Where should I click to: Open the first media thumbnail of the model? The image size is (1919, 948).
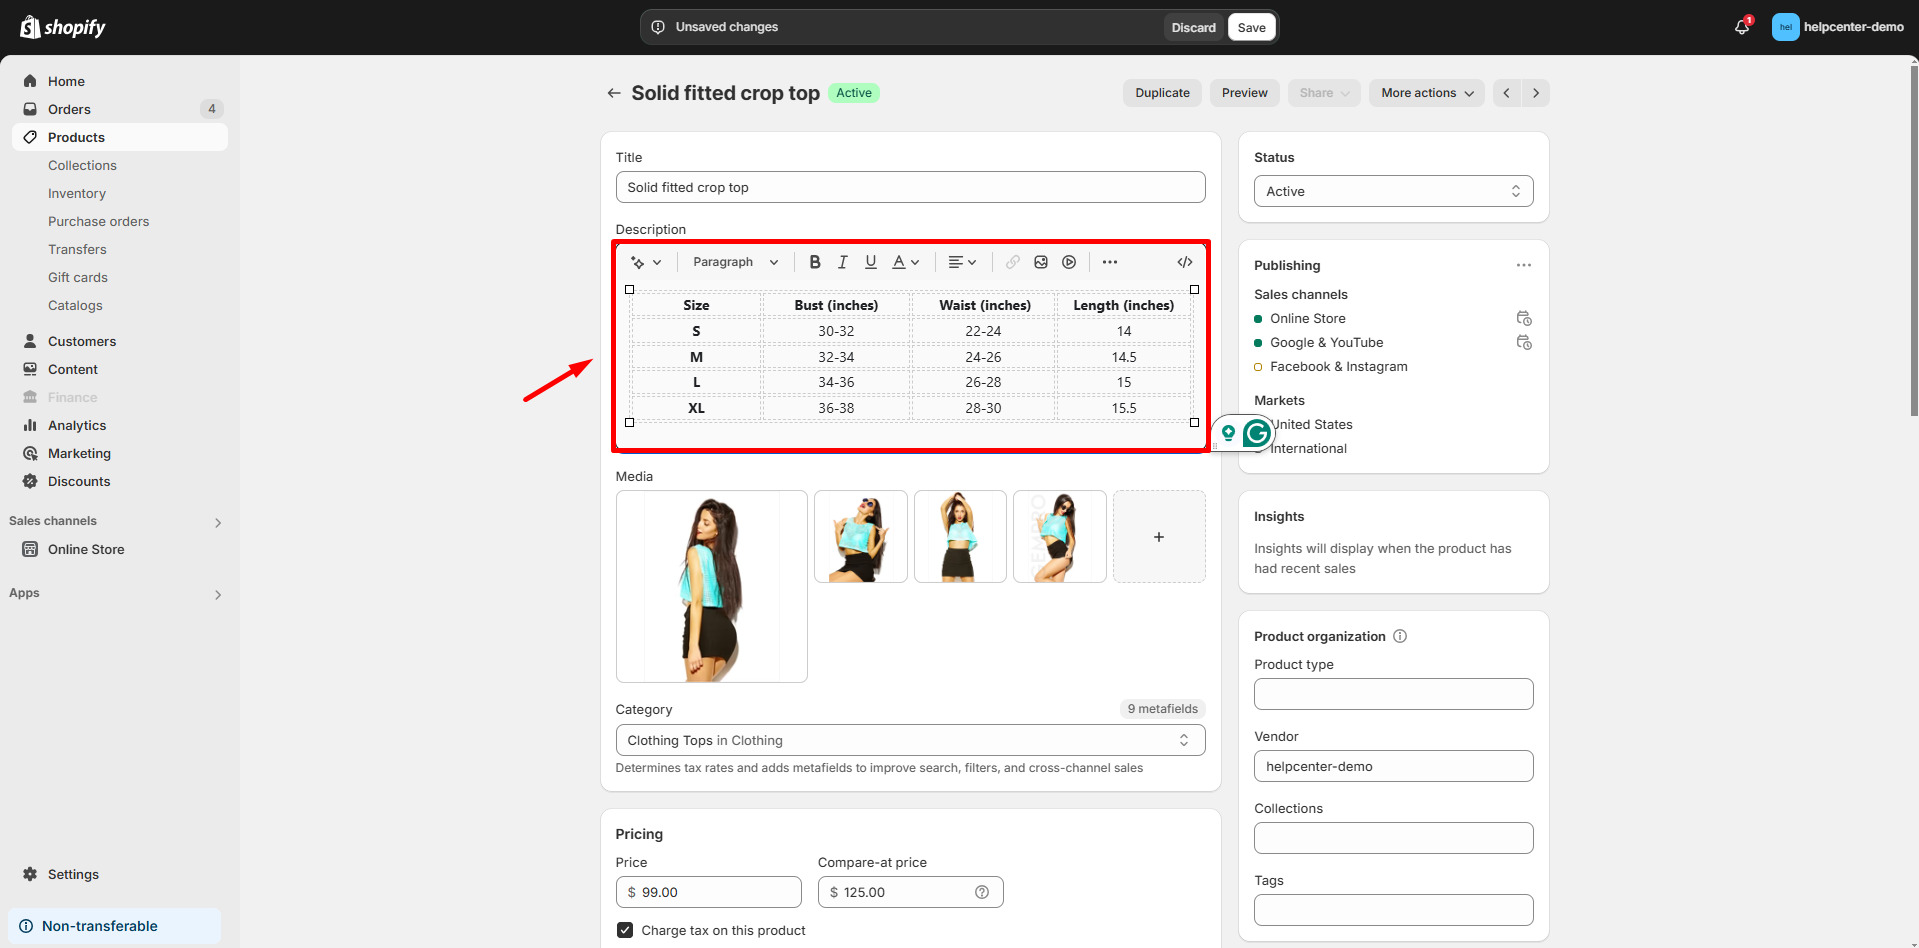[x=711, y=586]
